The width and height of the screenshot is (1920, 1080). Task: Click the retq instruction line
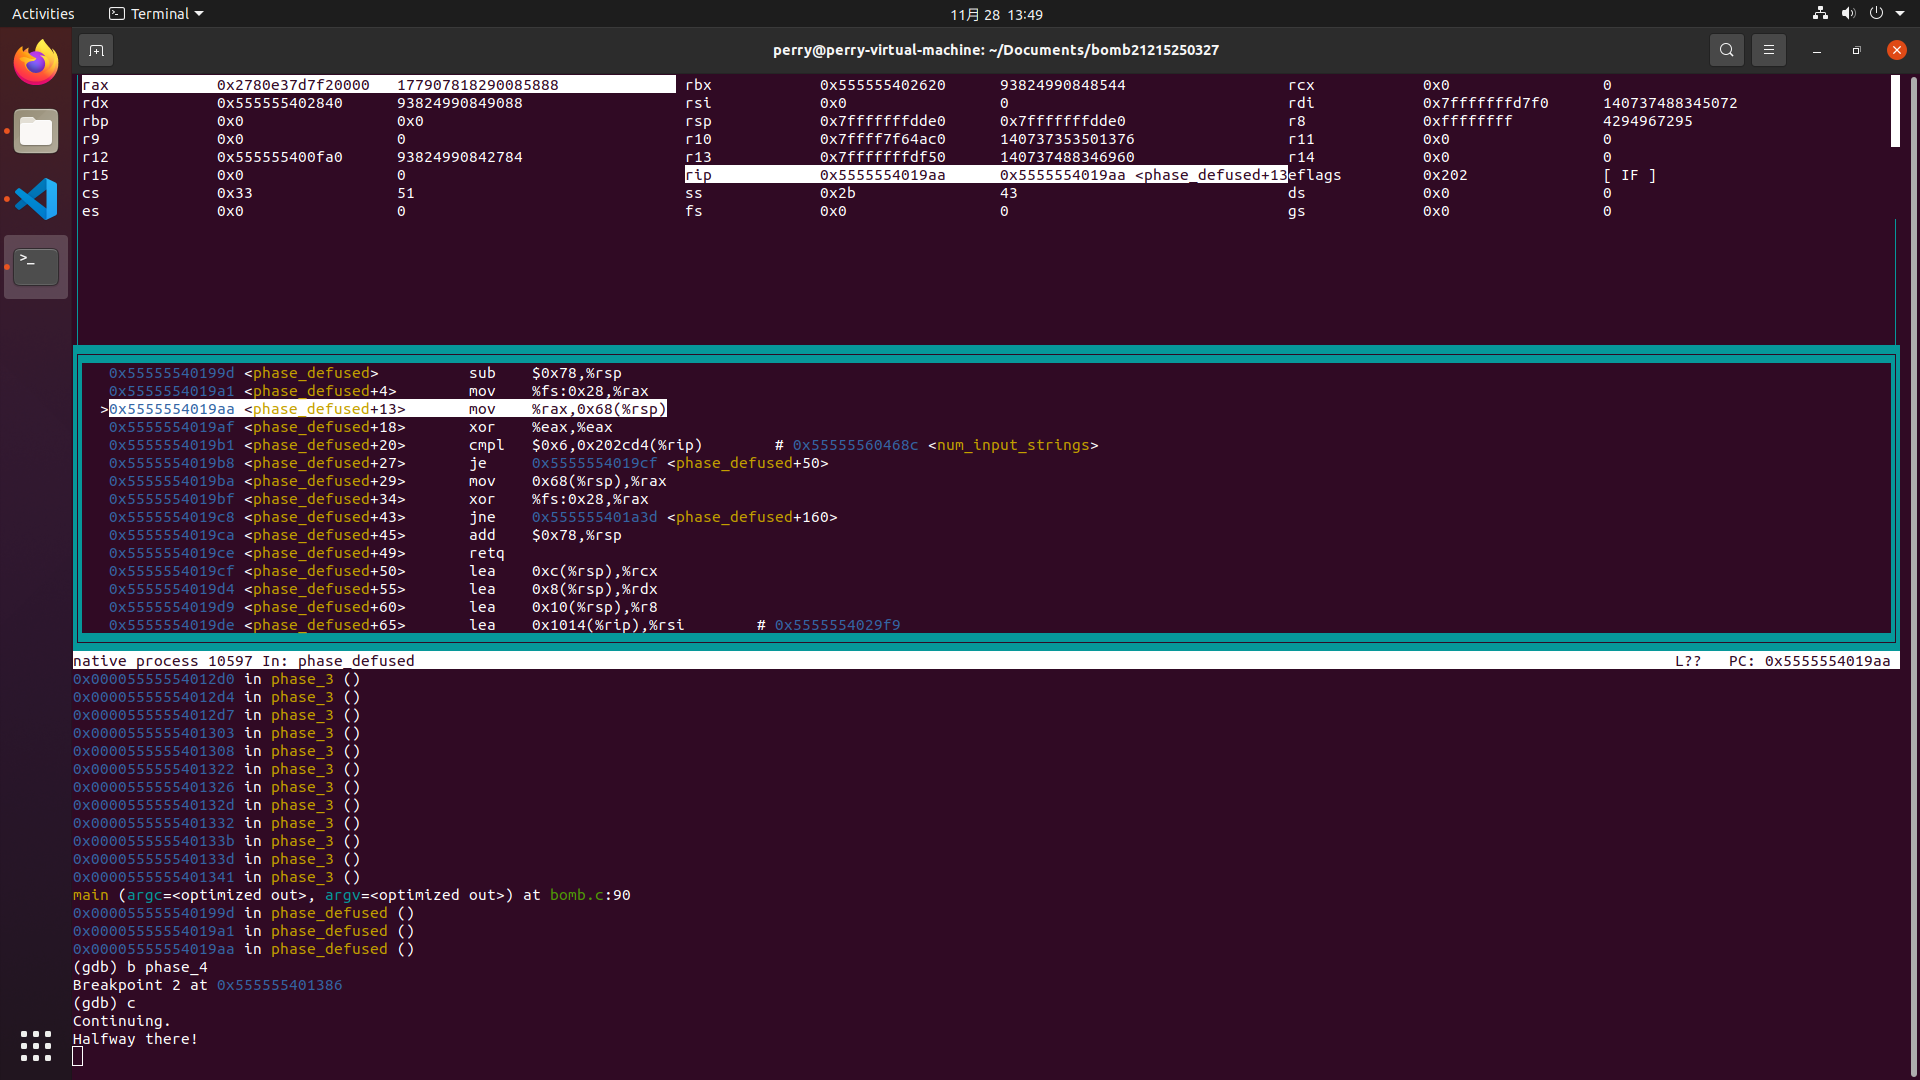pyautogui.click(x=486, y=553)
